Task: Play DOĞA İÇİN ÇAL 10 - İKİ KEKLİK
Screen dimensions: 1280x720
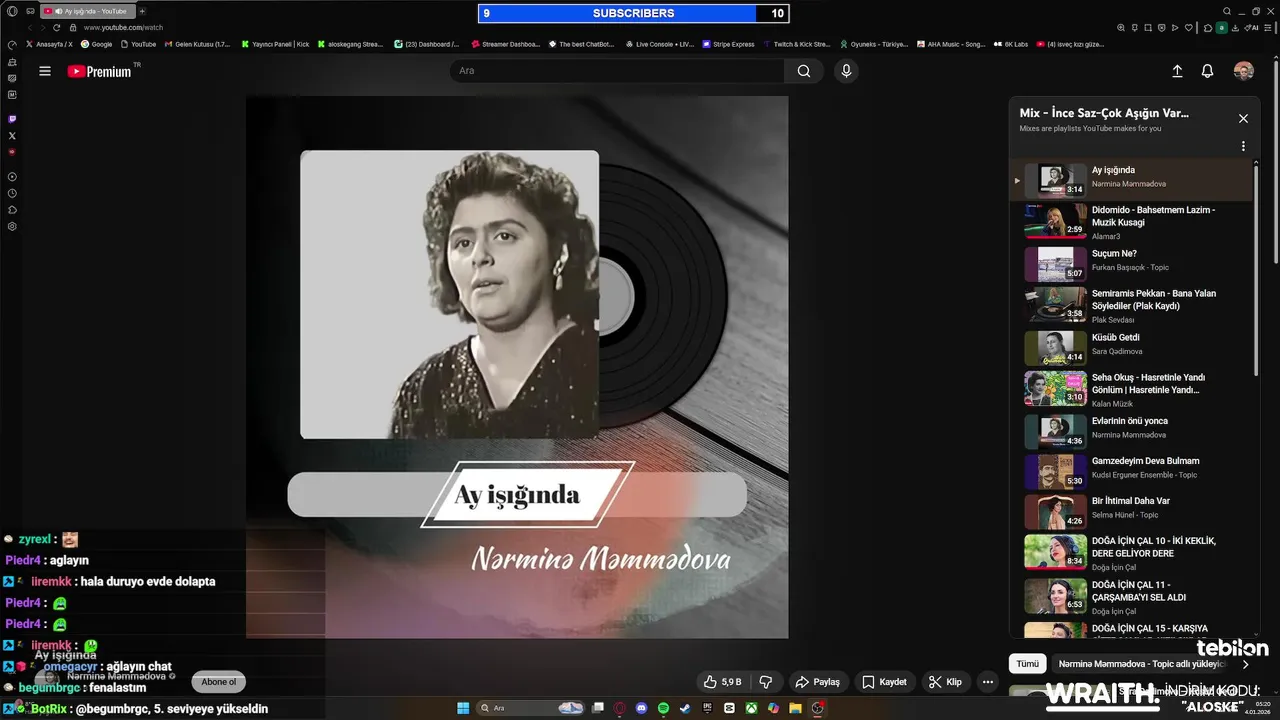Action: coord(1132,552)
